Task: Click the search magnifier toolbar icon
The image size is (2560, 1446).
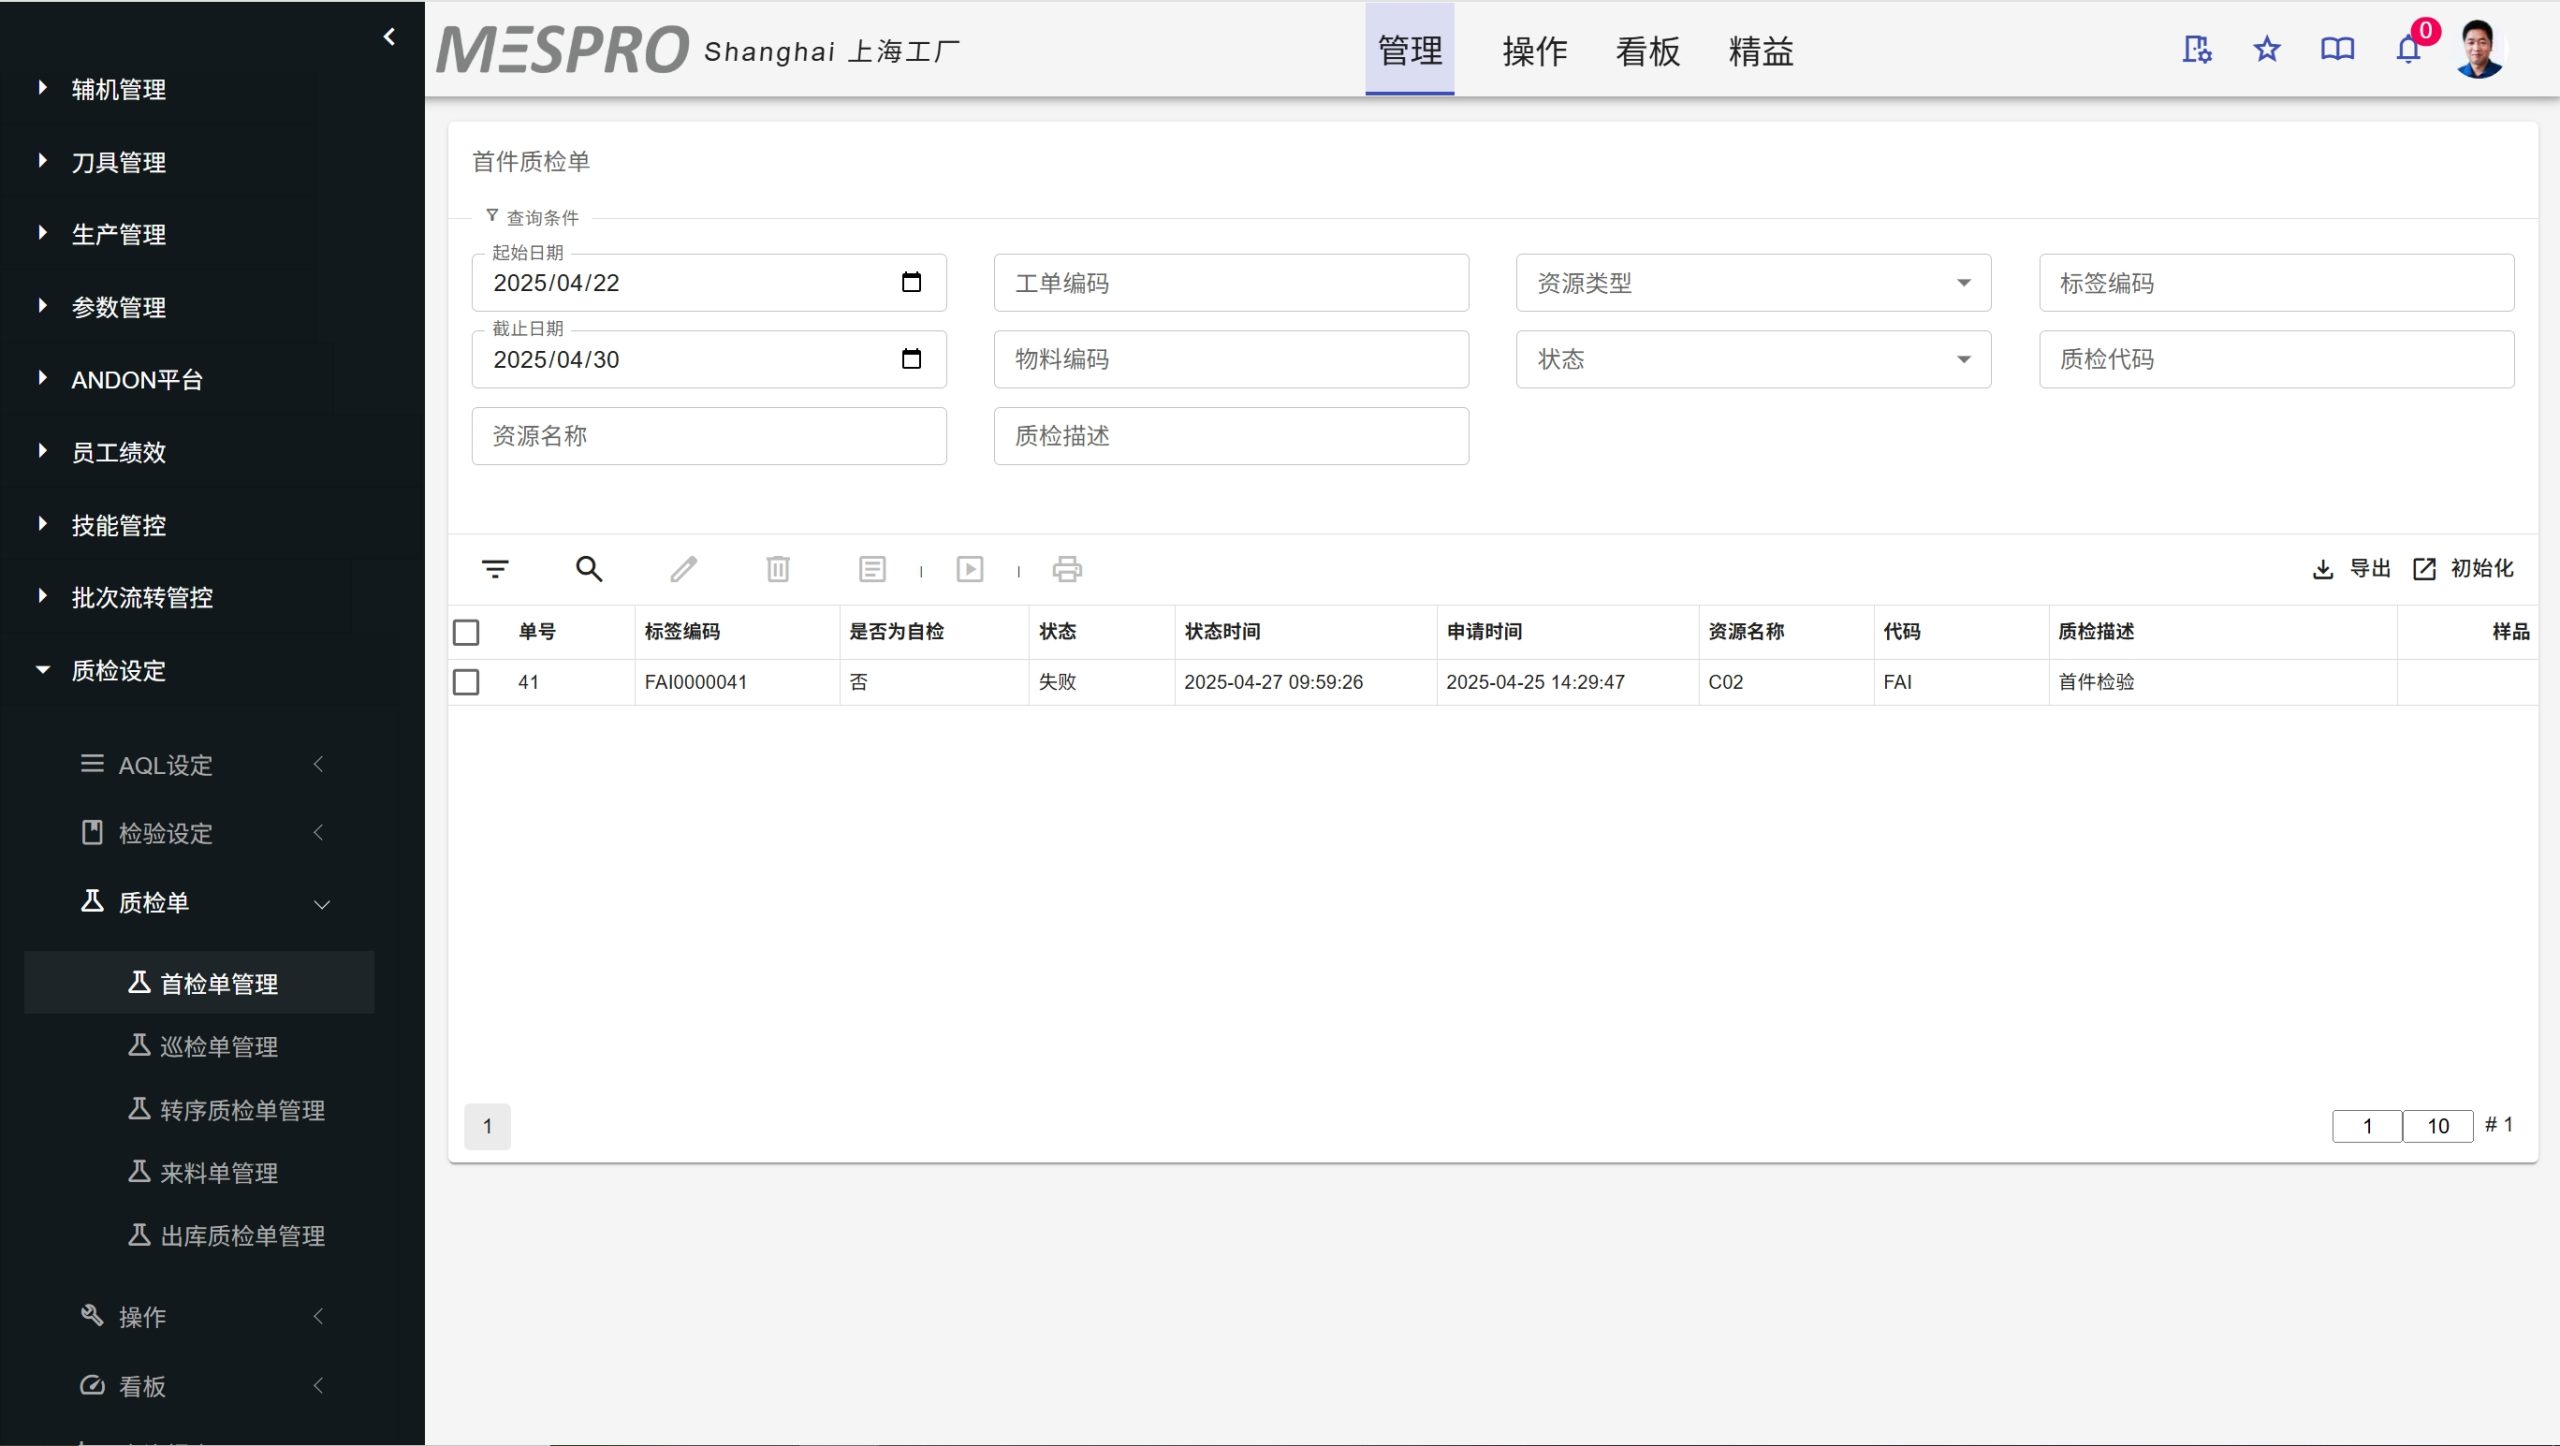Action: (x=589, y=569)
